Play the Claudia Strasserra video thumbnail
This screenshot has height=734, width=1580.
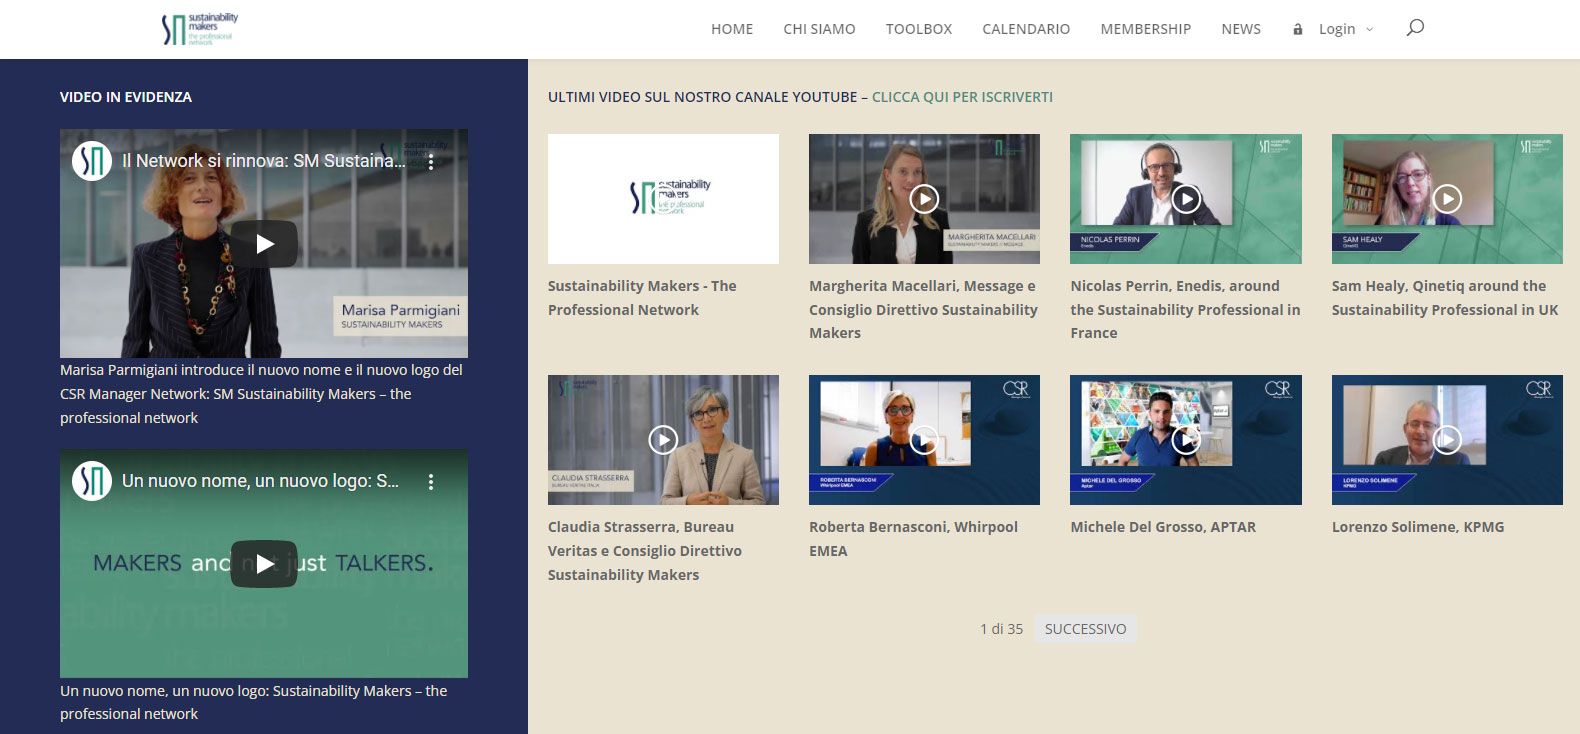tap(663, 440)
